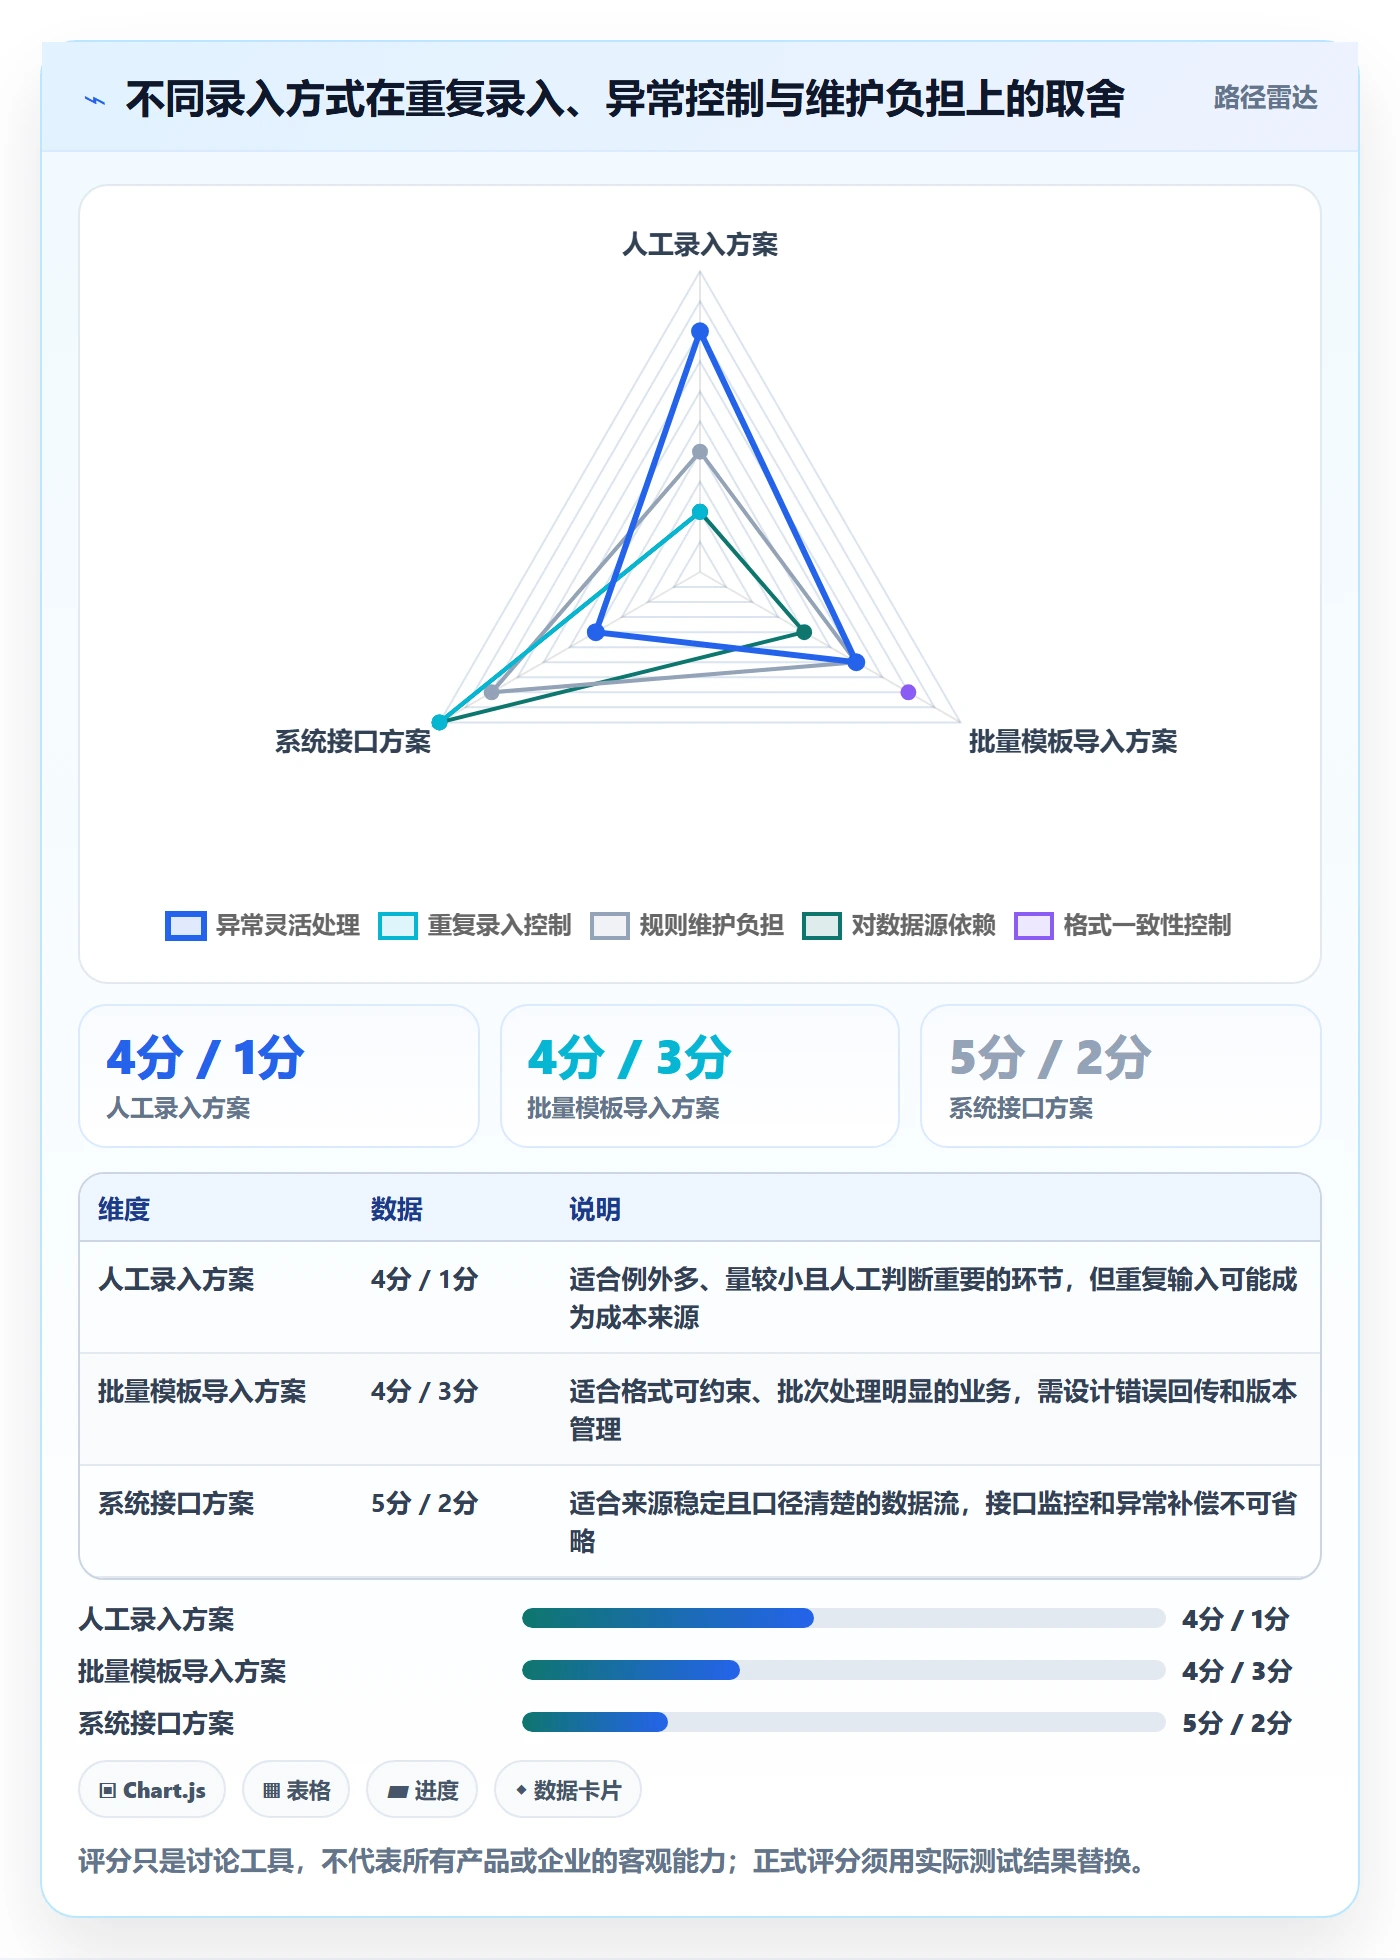
Task: Click the main chart title heading
Action: (x=625, y=100)
